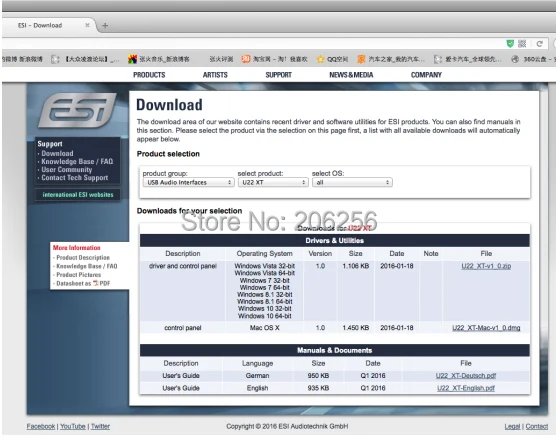Open Knowledge Base / FAQ under More Information
The height and width of the screenshot is (441, 556).
tap(87, 266)
